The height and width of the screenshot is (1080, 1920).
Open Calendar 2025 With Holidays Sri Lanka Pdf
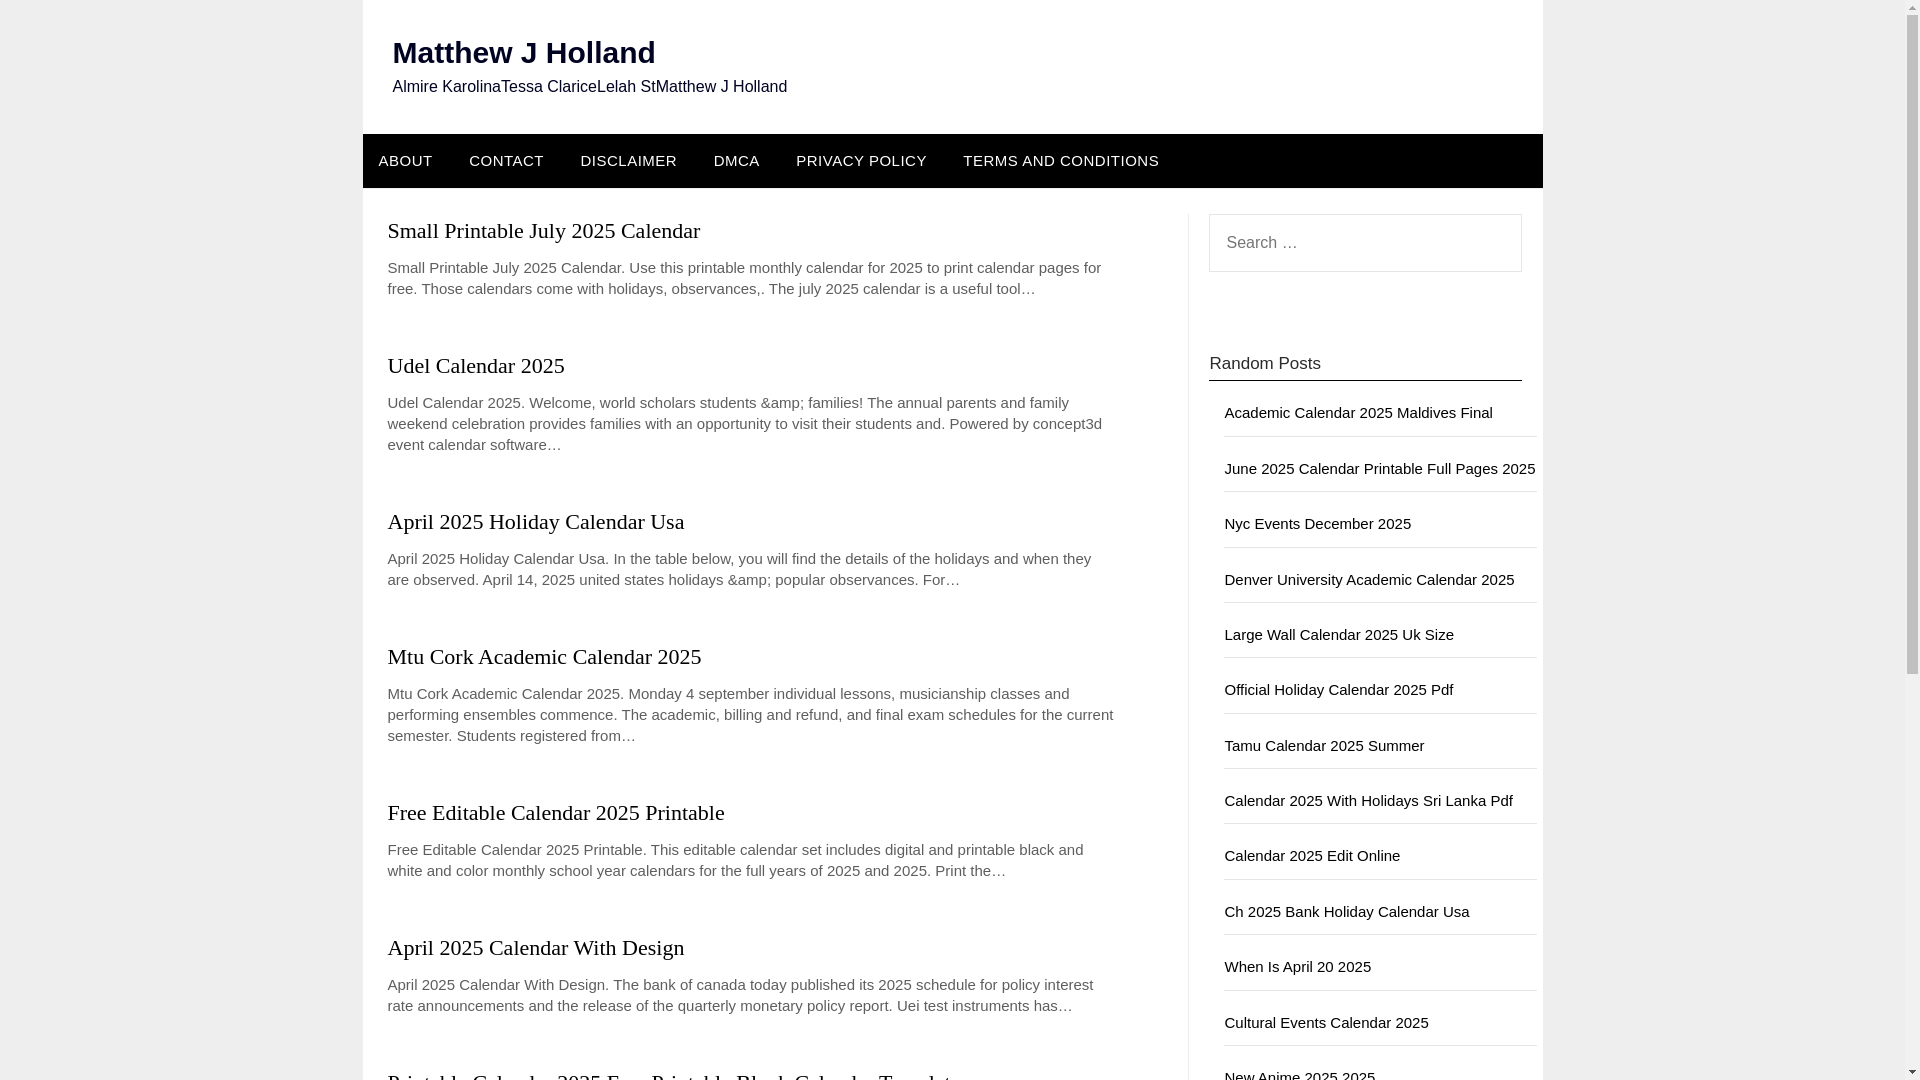pyautogui.click(x=1368, y=801)
